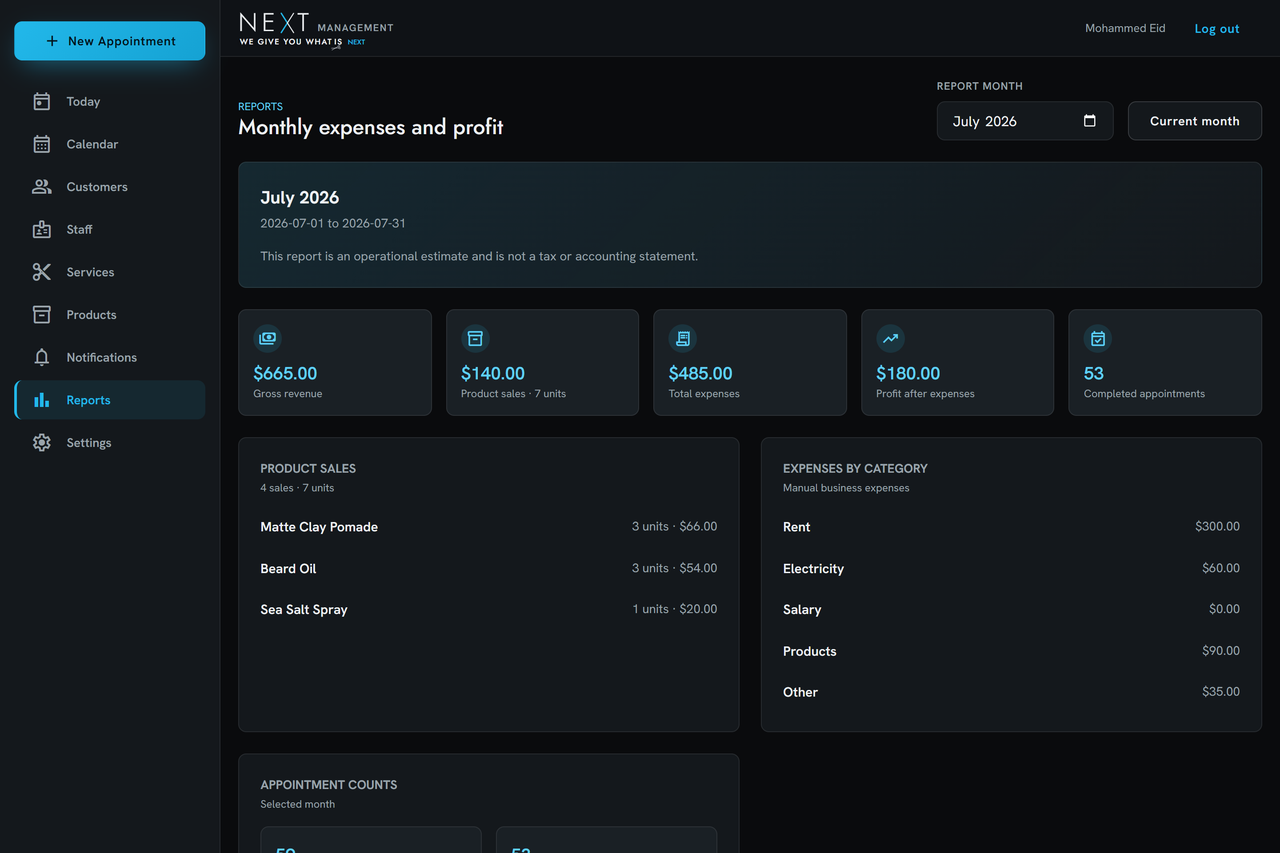
Task: Click the Products expense category row
Action: pyautogui.click(x=1011, y=651)
